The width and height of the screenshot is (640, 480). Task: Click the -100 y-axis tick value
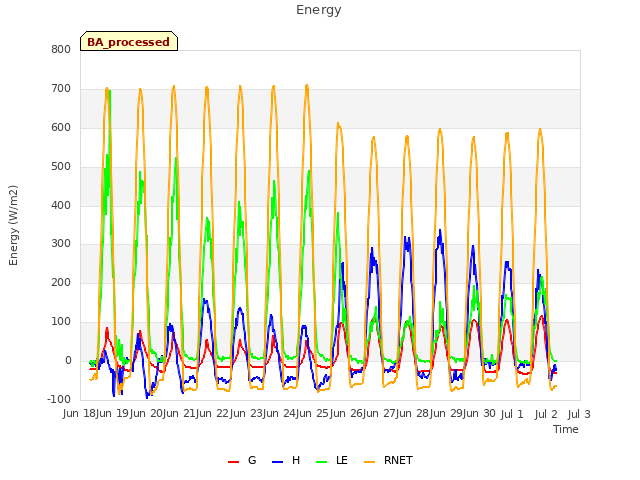59,399
